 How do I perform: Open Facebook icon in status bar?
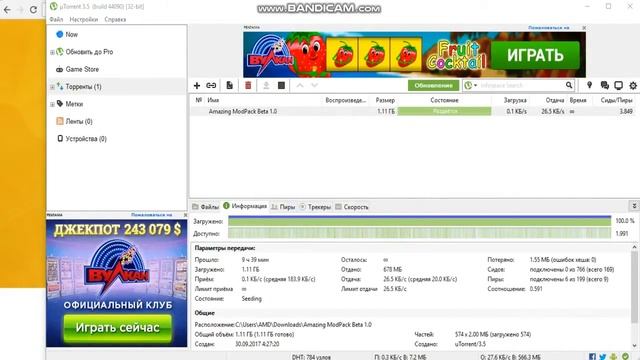592,356
